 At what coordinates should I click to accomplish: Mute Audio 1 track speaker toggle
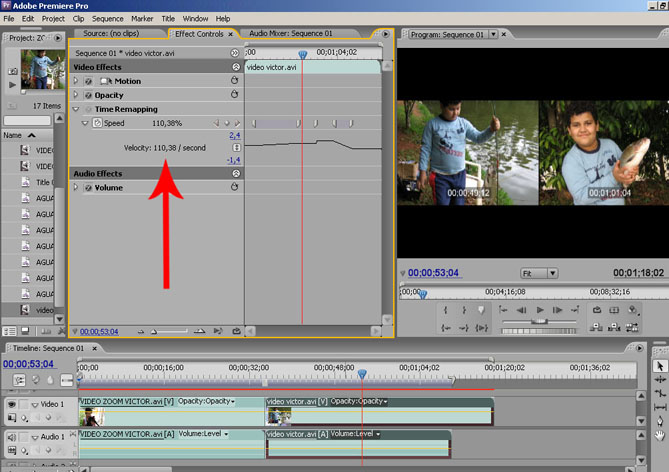click(12, 437)
